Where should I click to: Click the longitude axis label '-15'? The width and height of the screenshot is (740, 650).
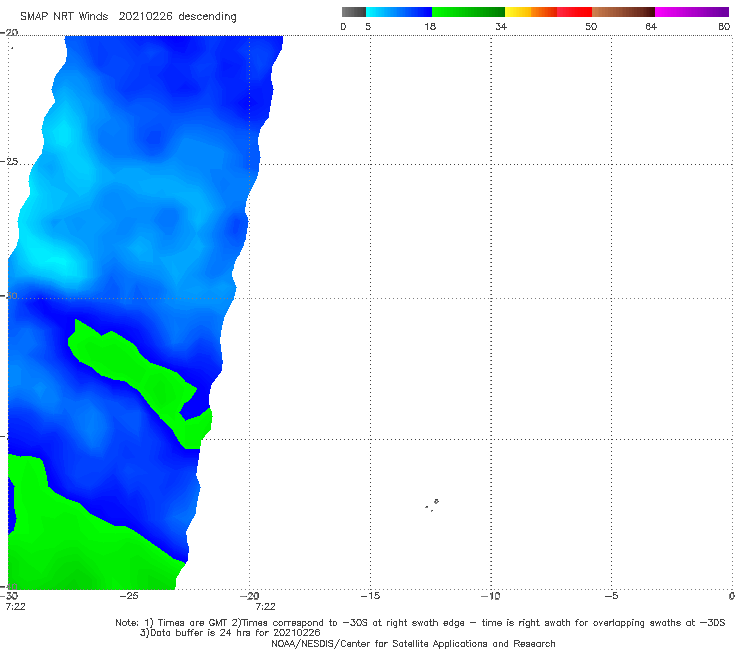tap(370, 596)
